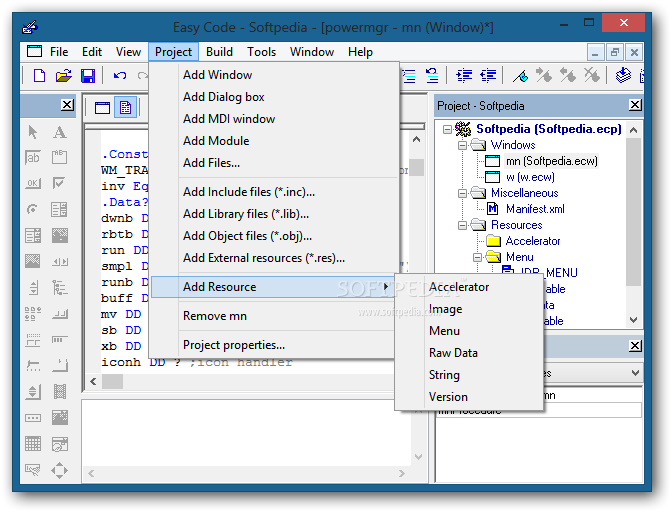Select w (w.ecw) in project tree

(530, 177)
